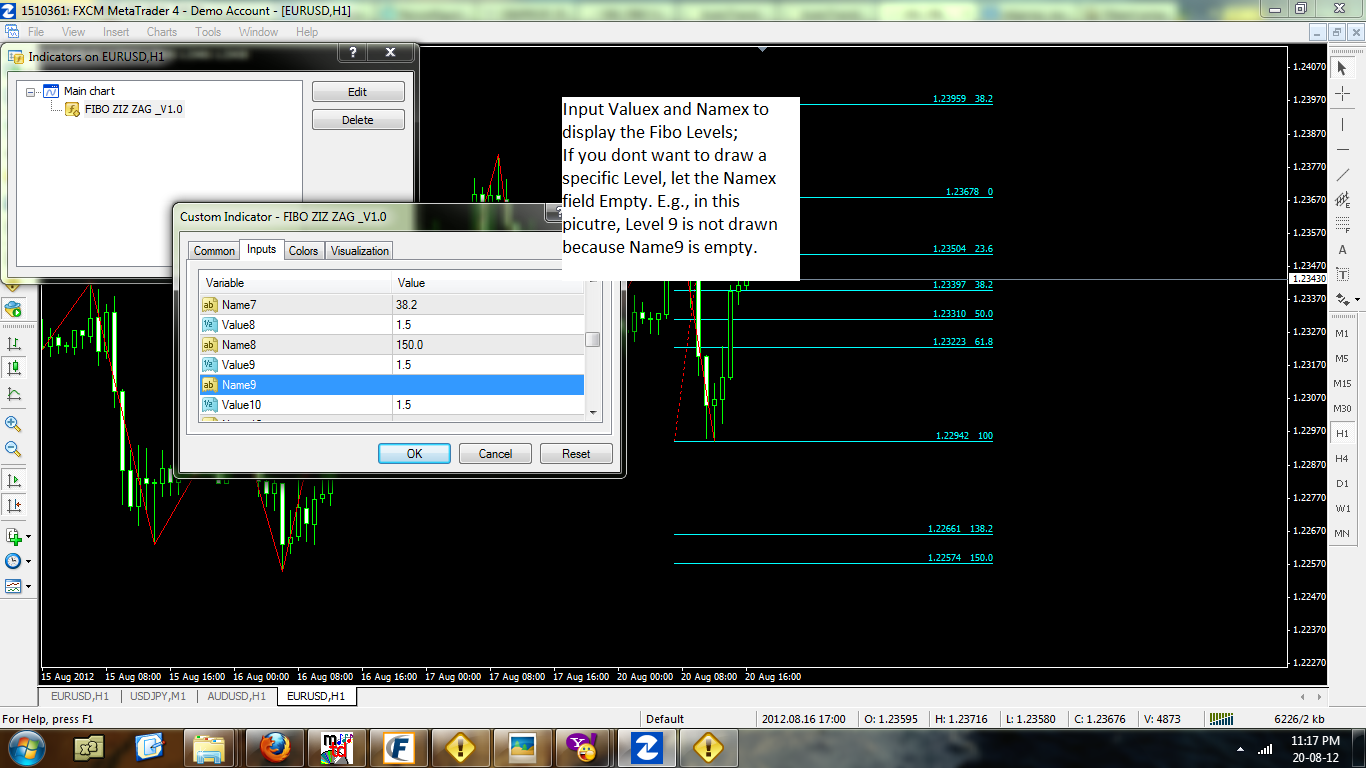Open the USDJPY,M1 chart tab

158,696
